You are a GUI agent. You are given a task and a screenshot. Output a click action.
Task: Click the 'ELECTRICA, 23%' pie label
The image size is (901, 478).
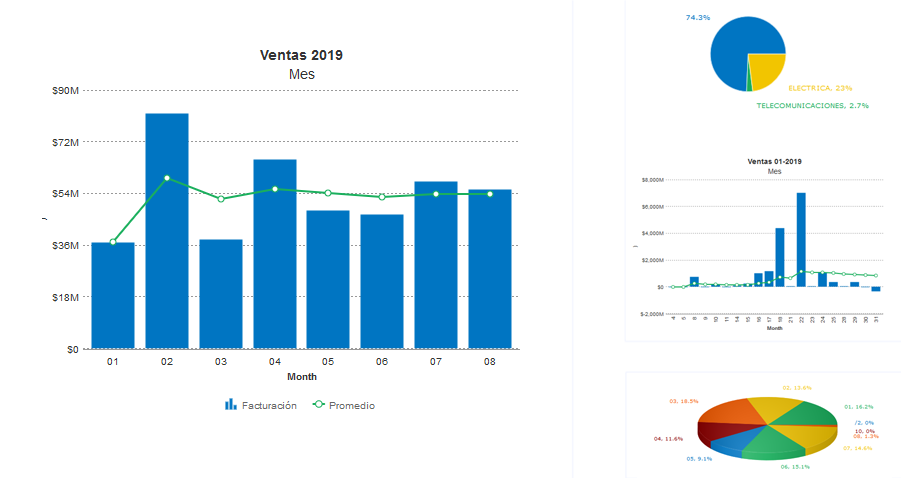[x=820, y=88]
